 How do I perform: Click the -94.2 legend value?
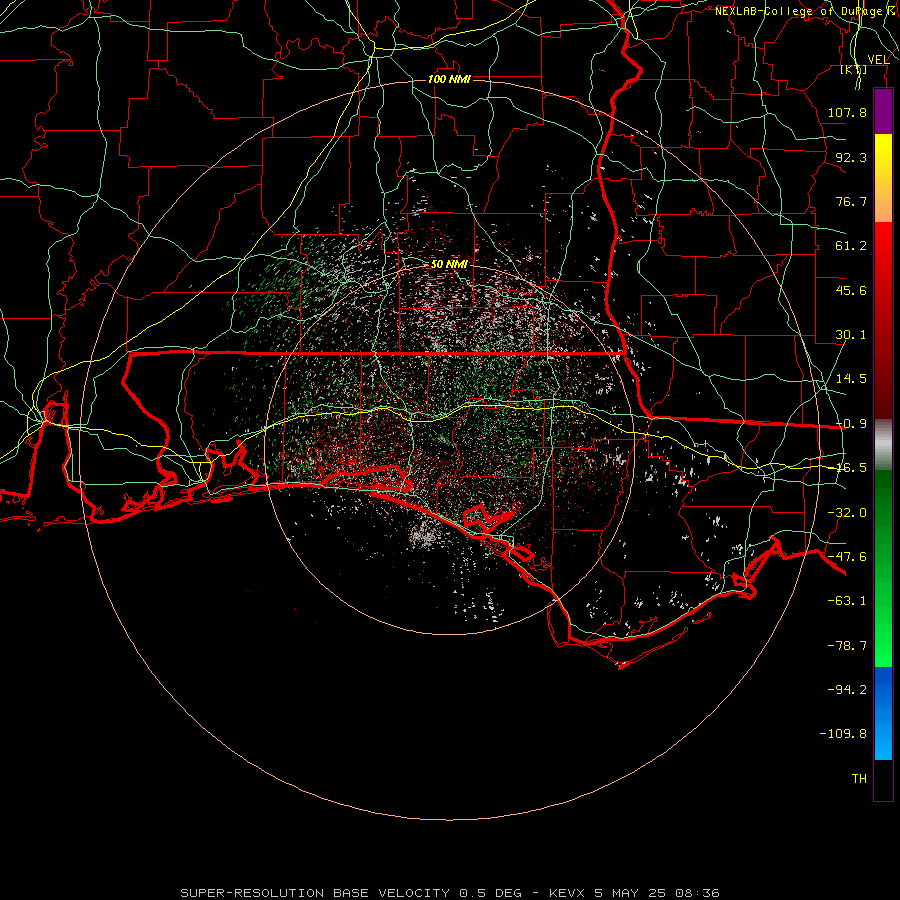[847, 689]
